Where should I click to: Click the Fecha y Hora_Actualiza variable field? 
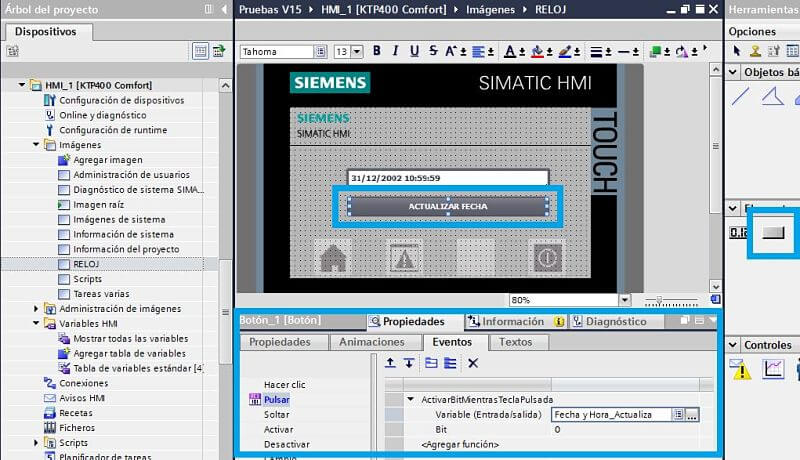(611, 415)
